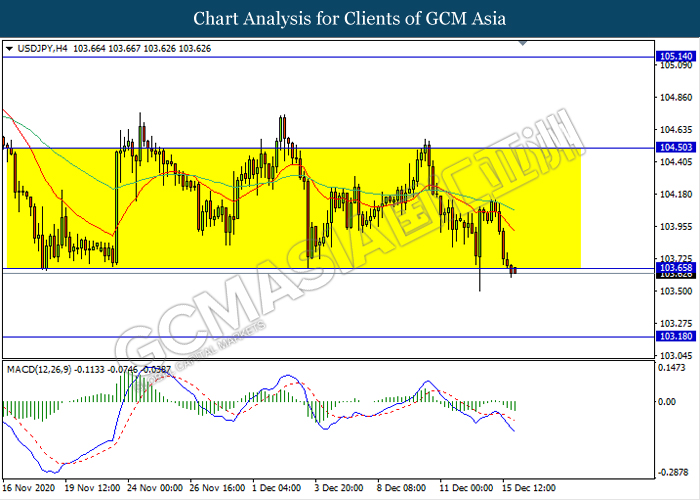The image size is (700, 500).
Task: Click the chart shift triangle marker at top
Action: [523, 43]
